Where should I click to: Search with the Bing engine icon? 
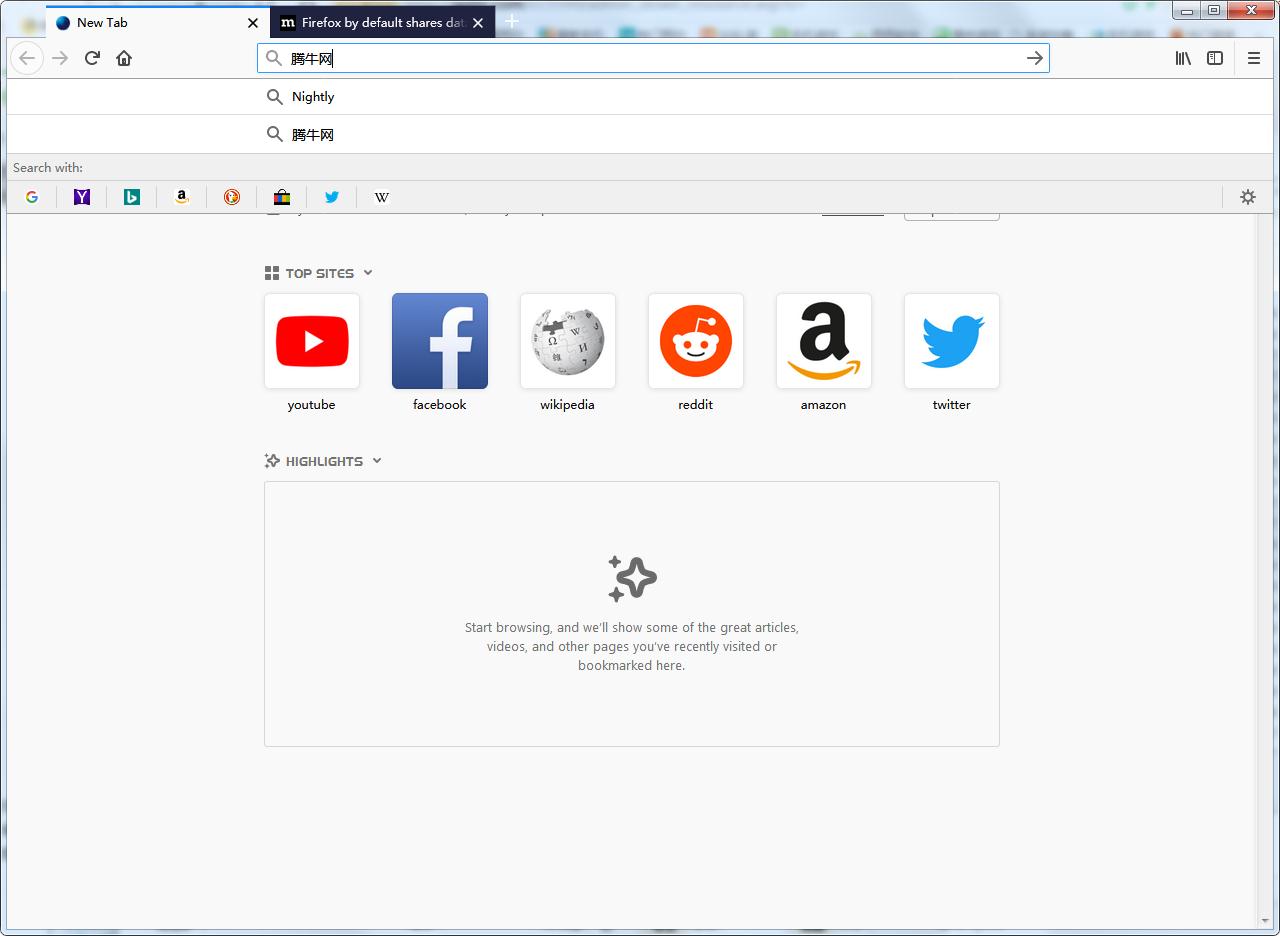coord(132,197)
